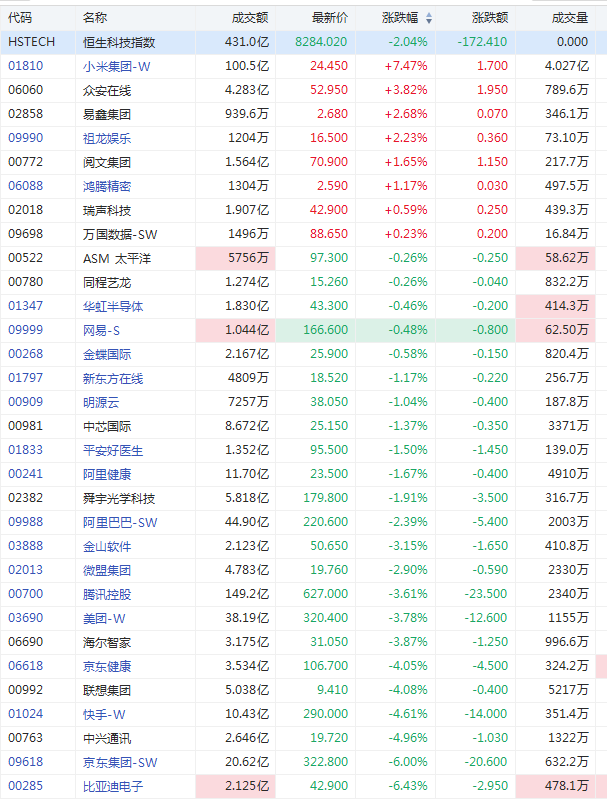
Task: Open stock code link 09618
Action: pyautogui.click(x=26, y=762)
